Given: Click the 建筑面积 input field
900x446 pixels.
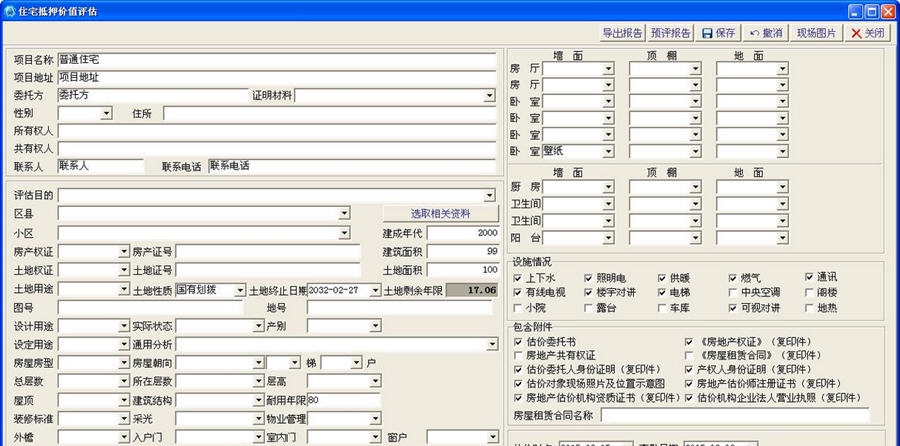Looking at the screenshot, I should (x=458, y=251).
